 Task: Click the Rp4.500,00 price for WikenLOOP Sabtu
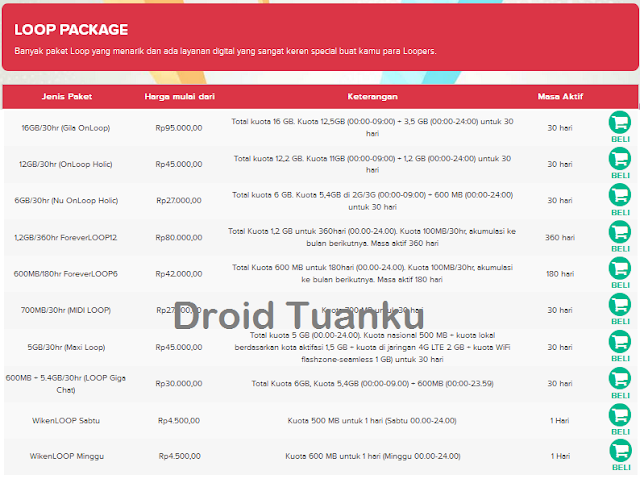coord(179,421)
